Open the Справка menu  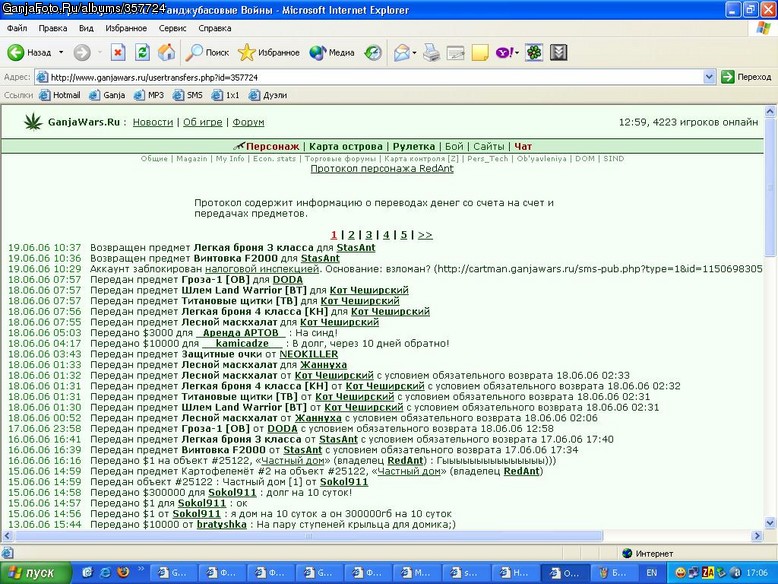214,28
